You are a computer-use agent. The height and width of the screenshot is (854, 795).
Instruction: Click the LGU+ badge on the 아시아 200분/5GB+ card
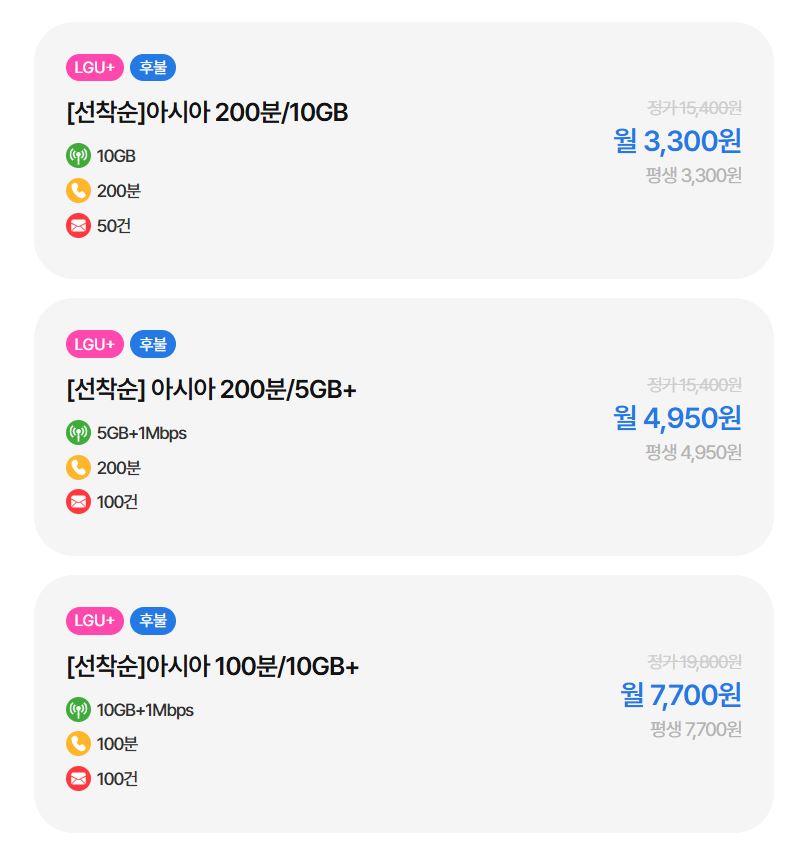tap(95, 344)
